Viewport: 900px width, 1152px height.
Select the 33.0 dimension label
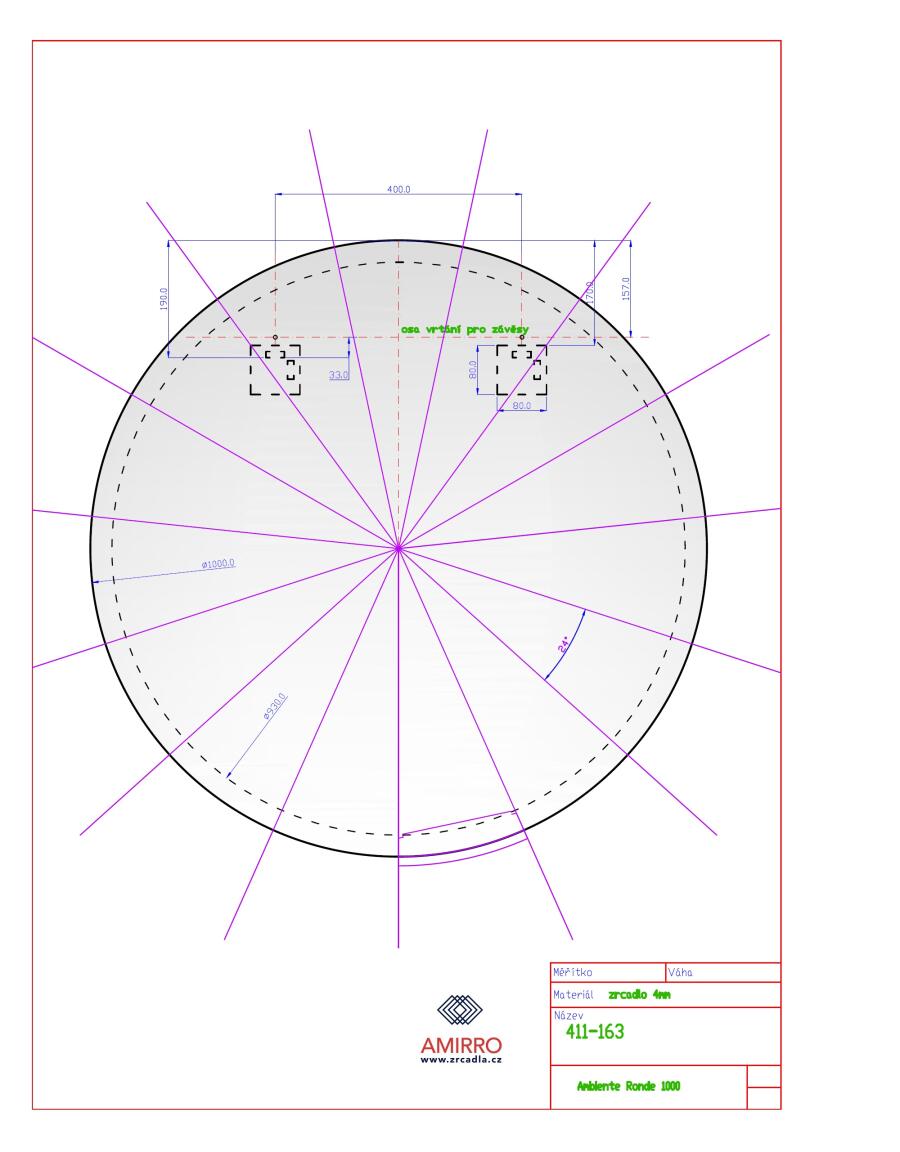pyautogui.click(x=338, y=375)
